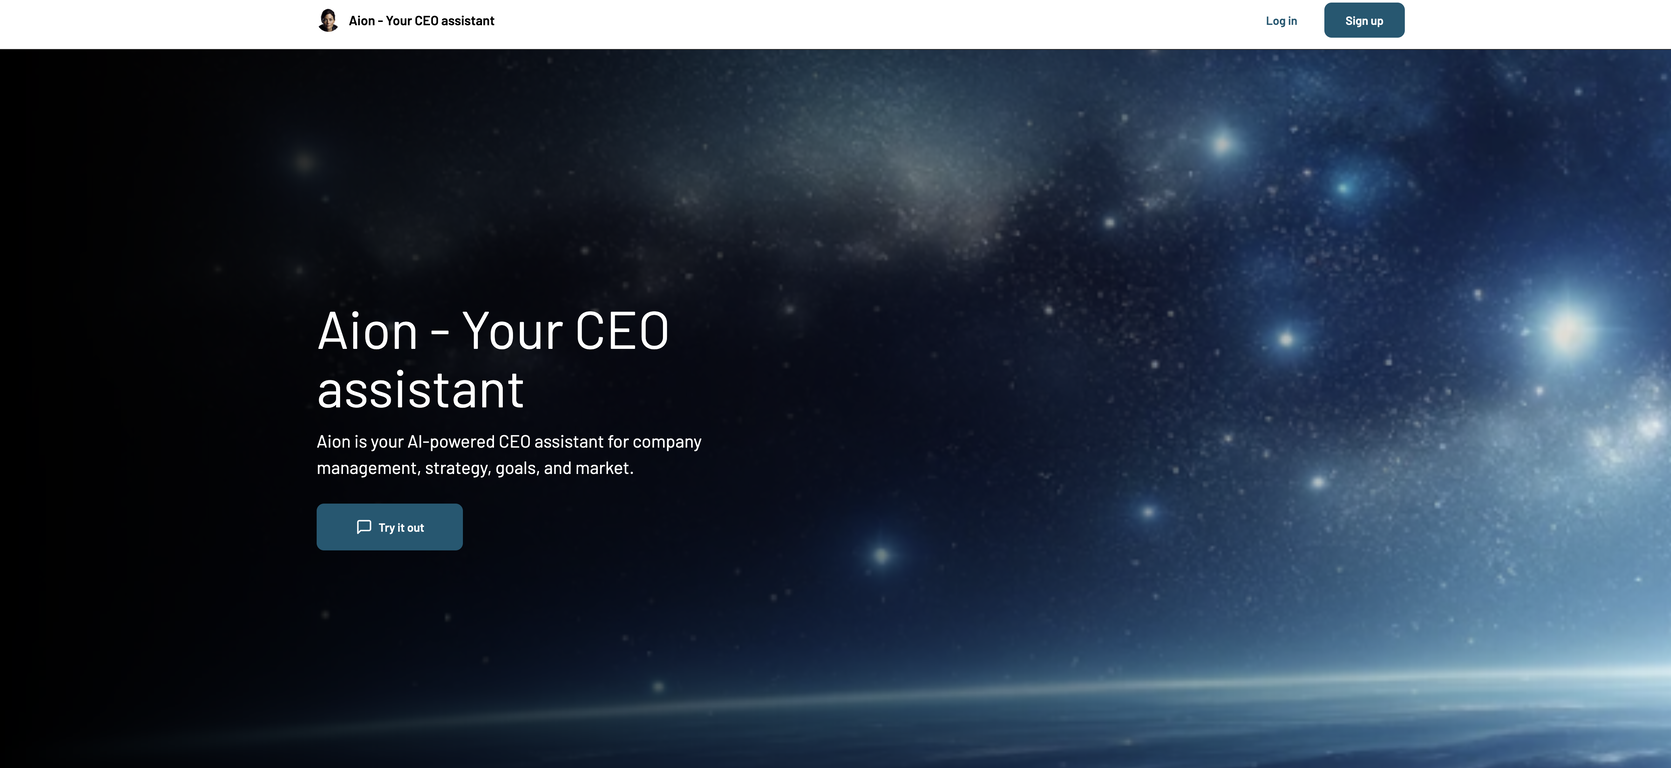Click the word "Your" in the hero heading
The width and height of the screenshot is (1671, 768).
coord(513,331)
